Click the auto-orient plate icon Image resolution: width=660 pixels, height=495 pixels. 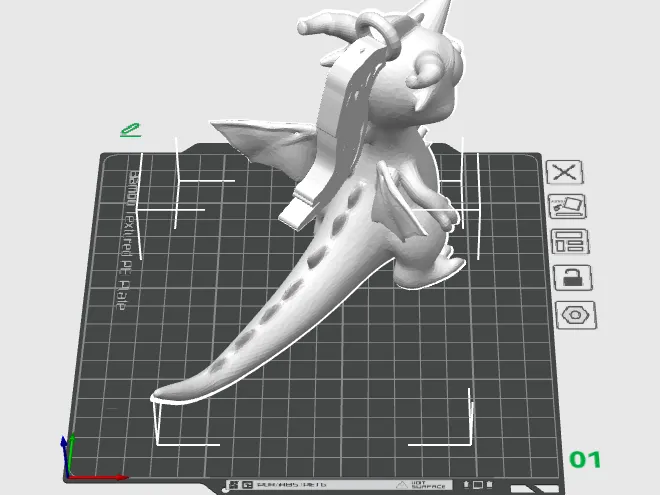(x=567, y=206)
